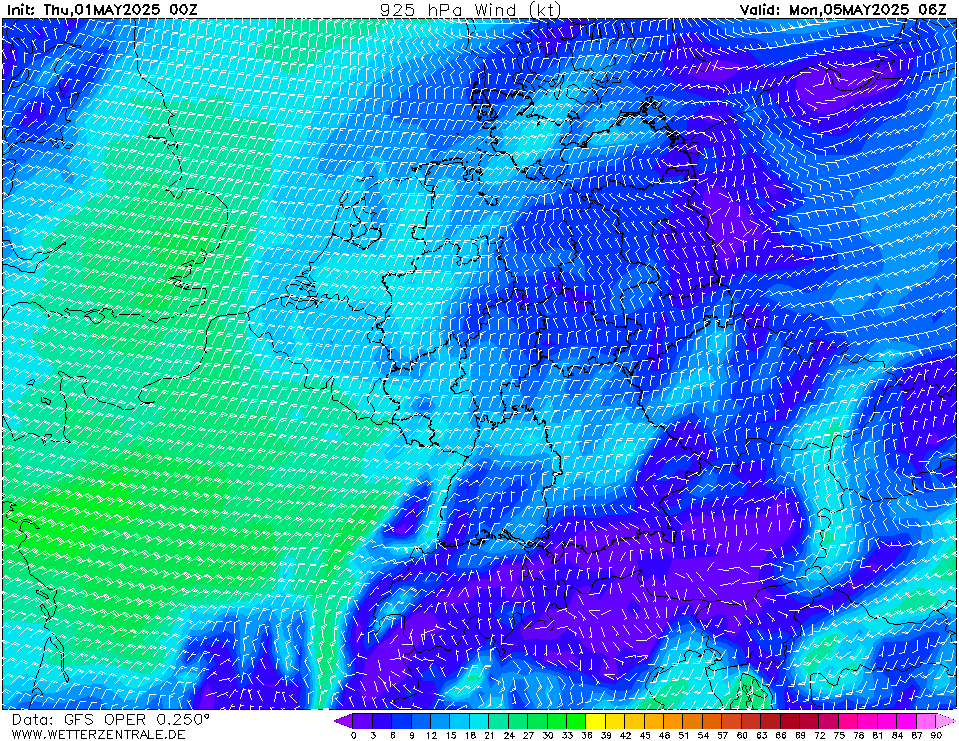Click the right pink arrow of the color legend
The height and width of the screenshot is (741, 959).
pos(946,721)
